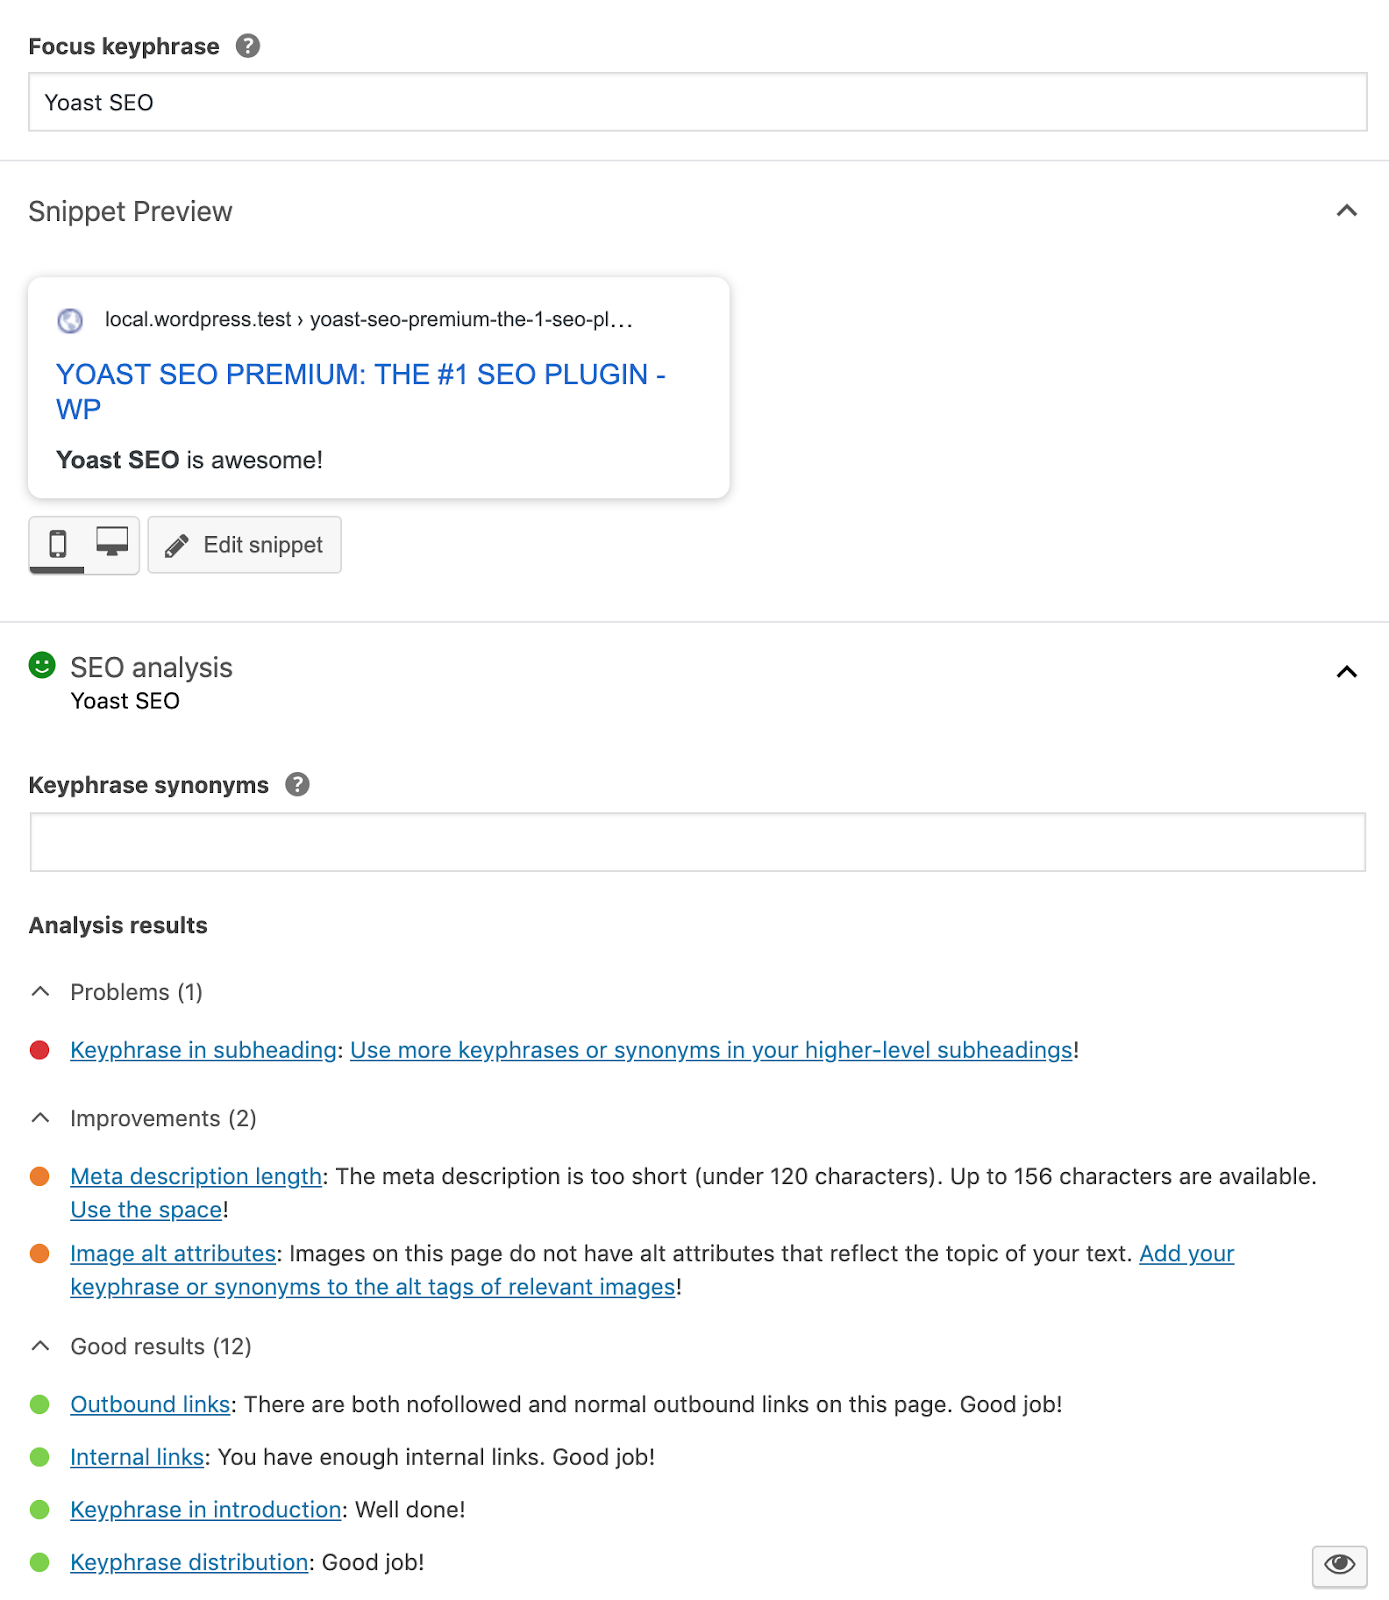1389x1600 pixels.
Task: Open the Meta description length link
Action: point(196,1176)
